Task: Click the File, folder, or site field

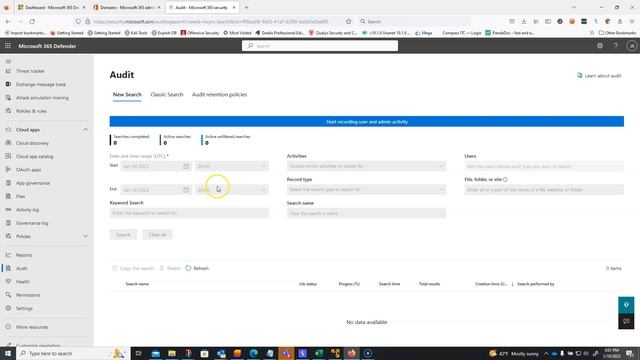Action: click(x=544, y=190)
